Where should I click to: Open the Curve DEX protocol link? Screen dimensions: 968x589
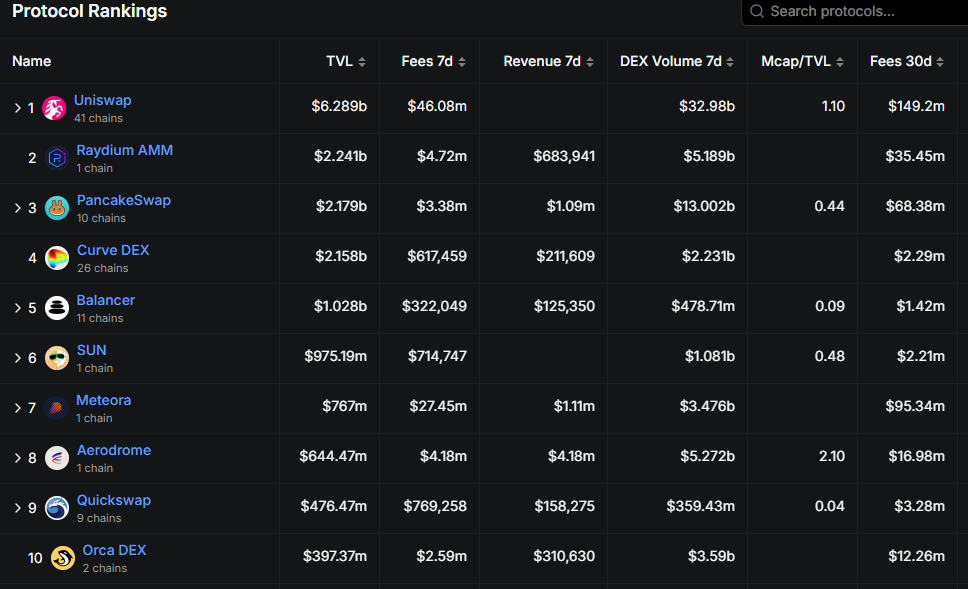tap(113, 250)
